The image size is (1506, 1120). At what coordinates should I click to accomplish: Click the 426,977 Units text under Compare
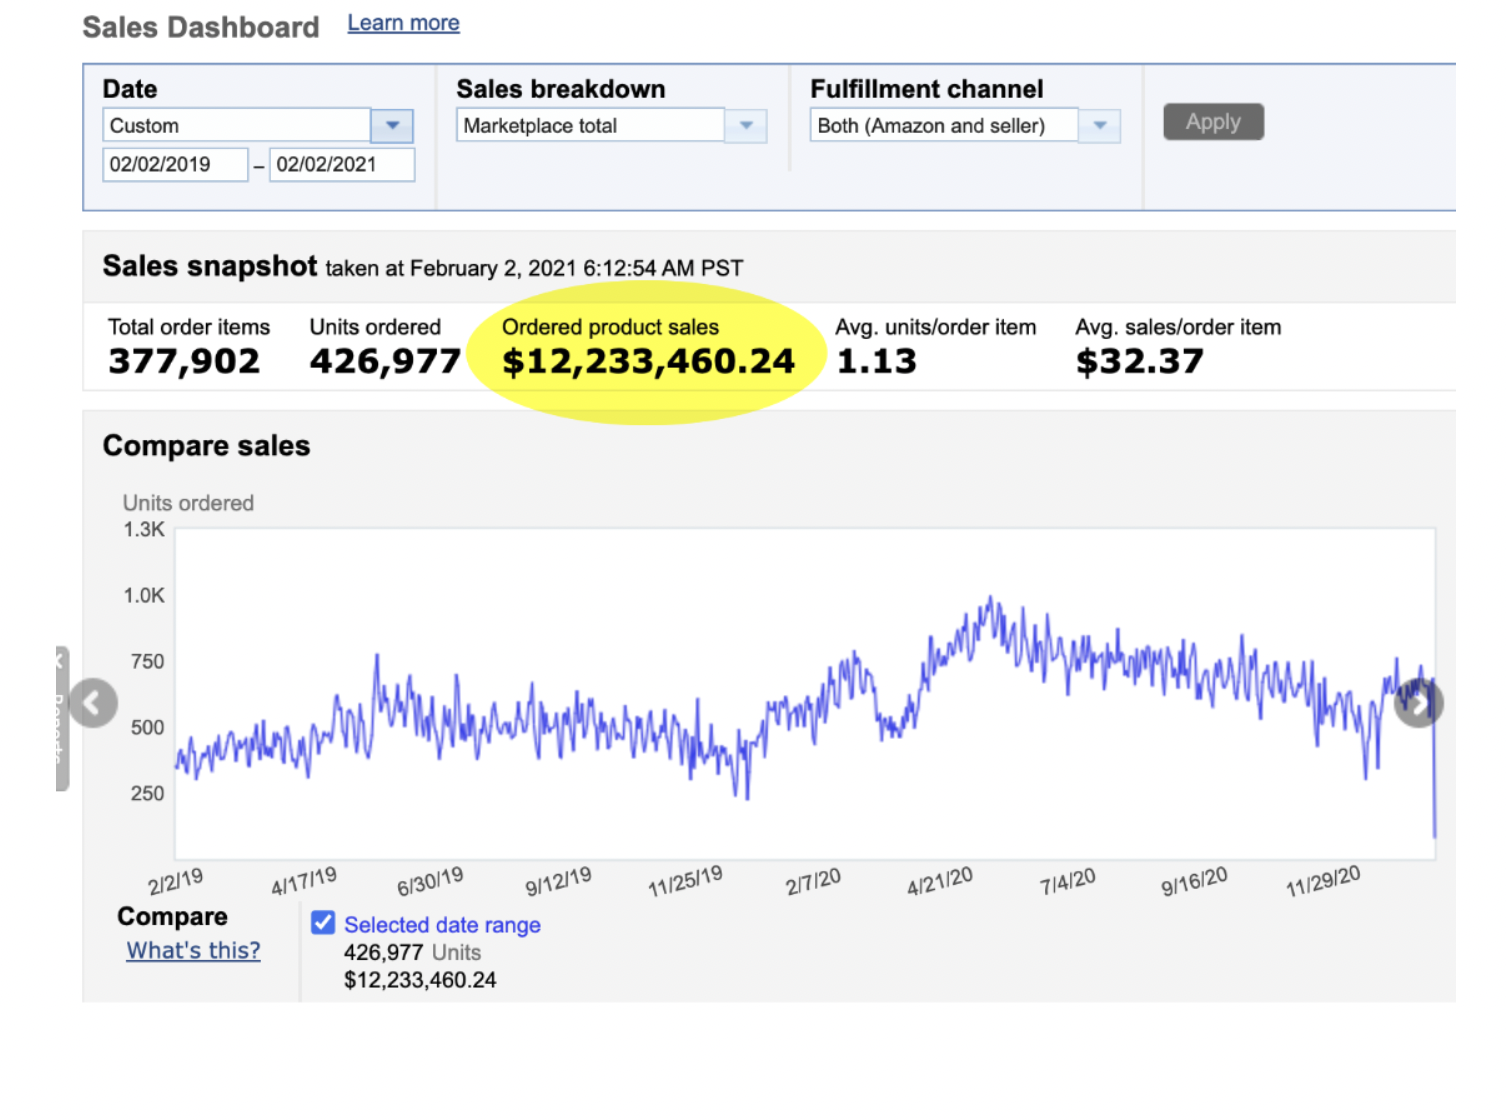pos(412,953)
